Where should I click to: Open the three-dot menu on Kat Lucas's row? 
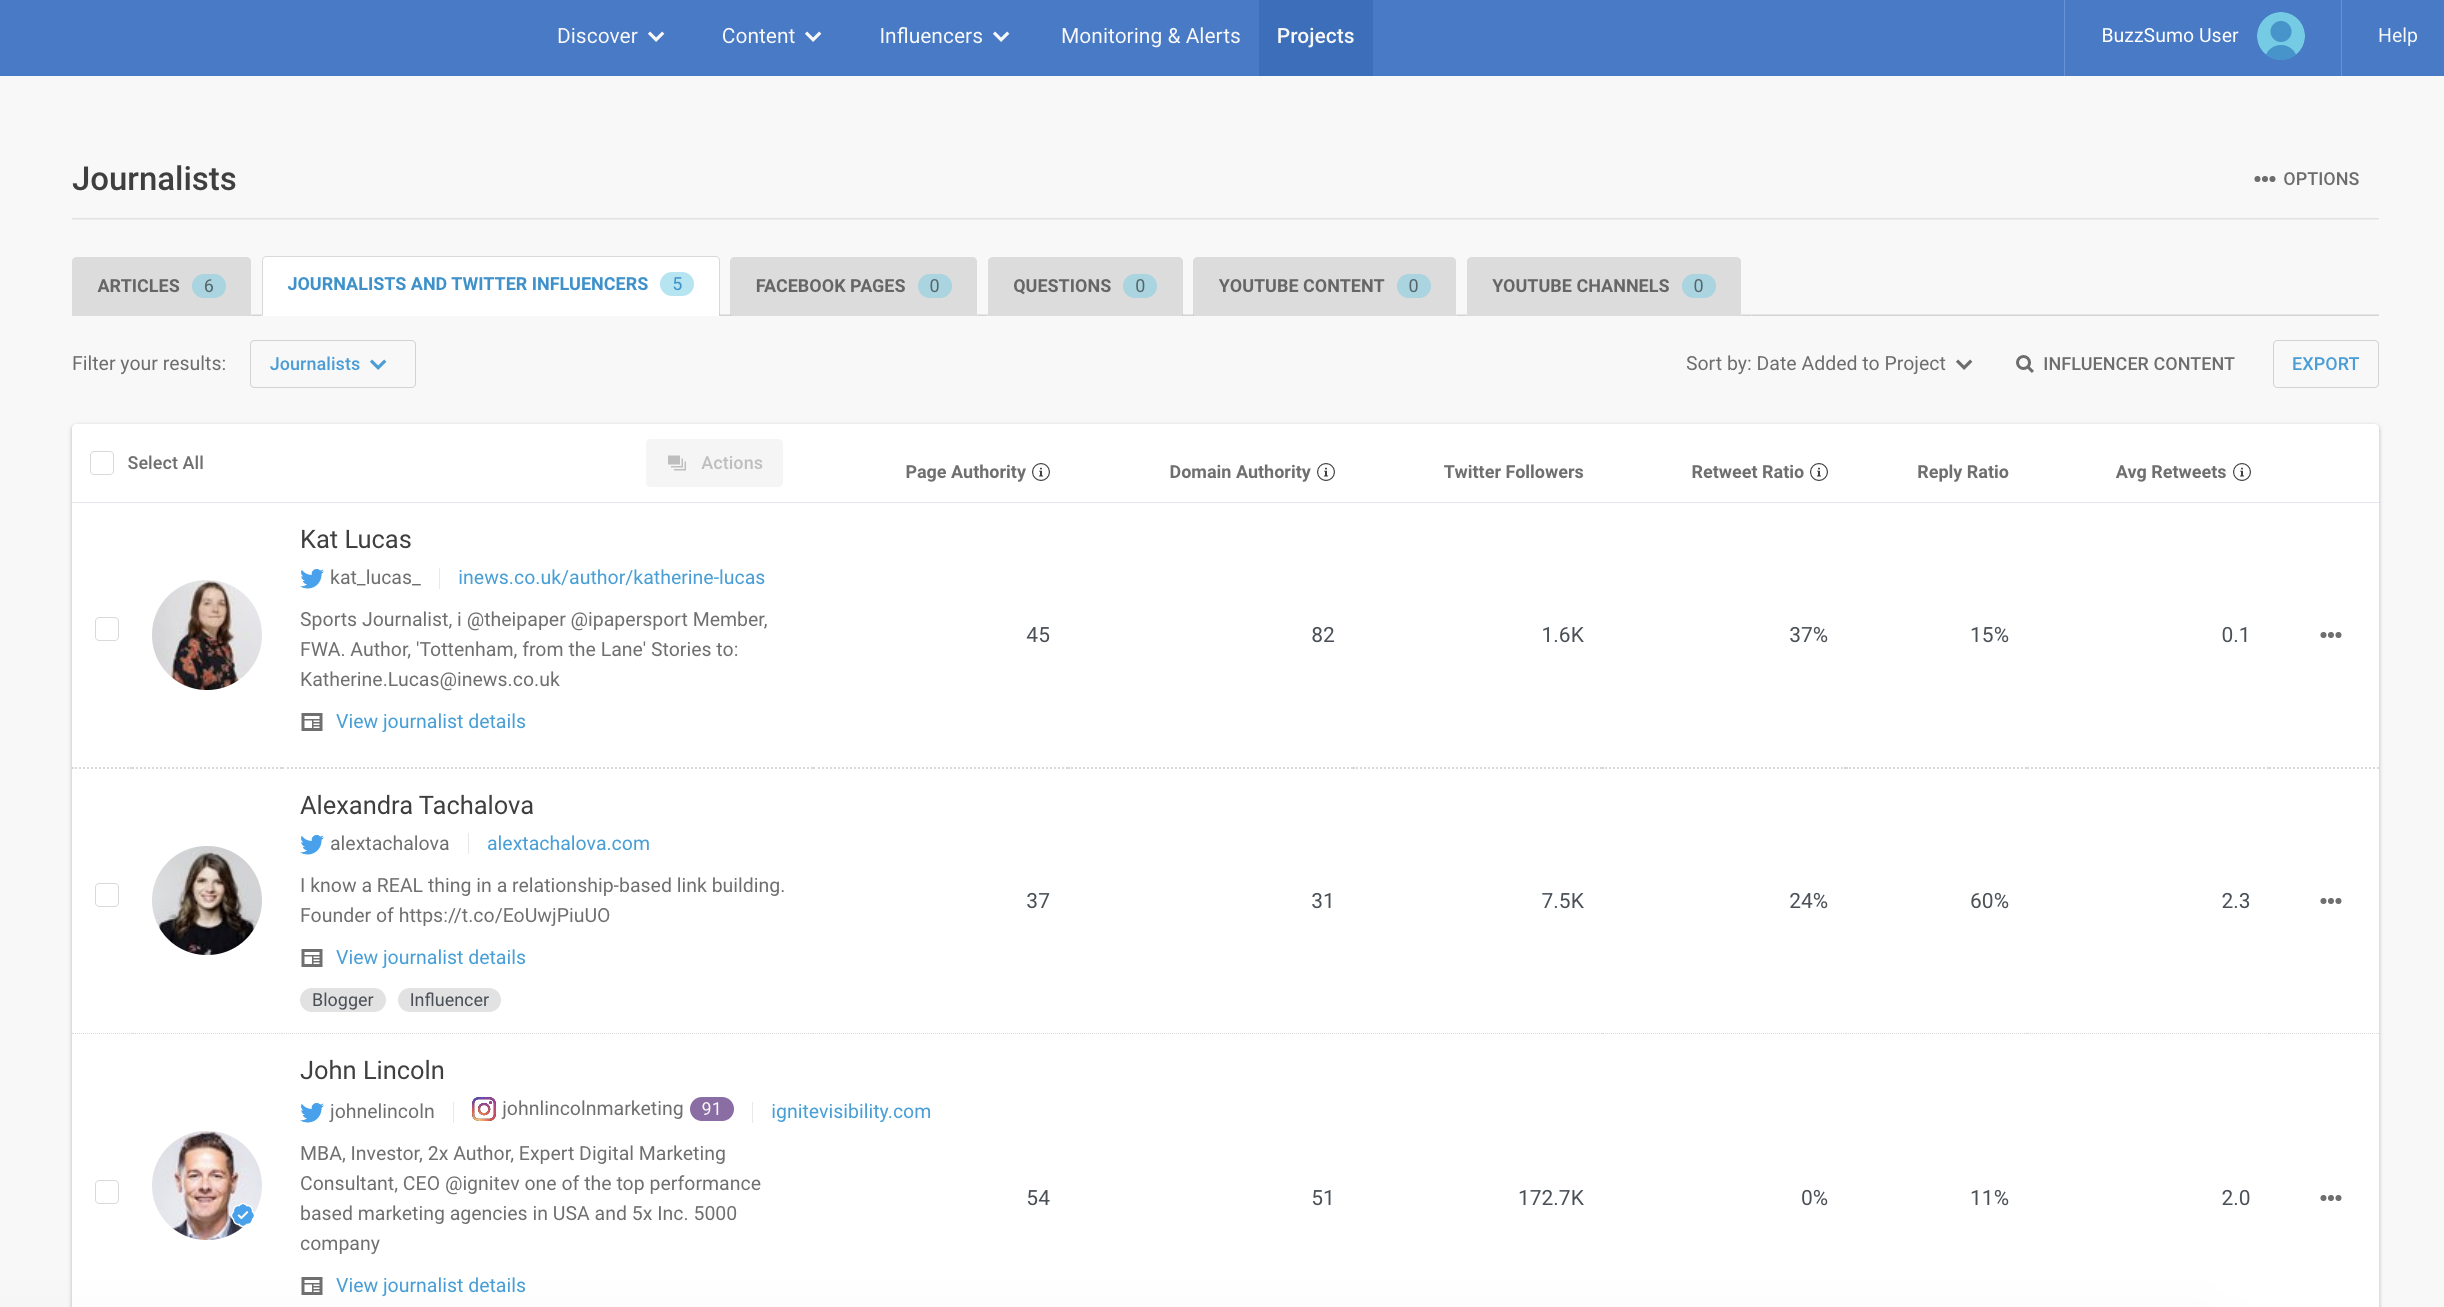2332,634
